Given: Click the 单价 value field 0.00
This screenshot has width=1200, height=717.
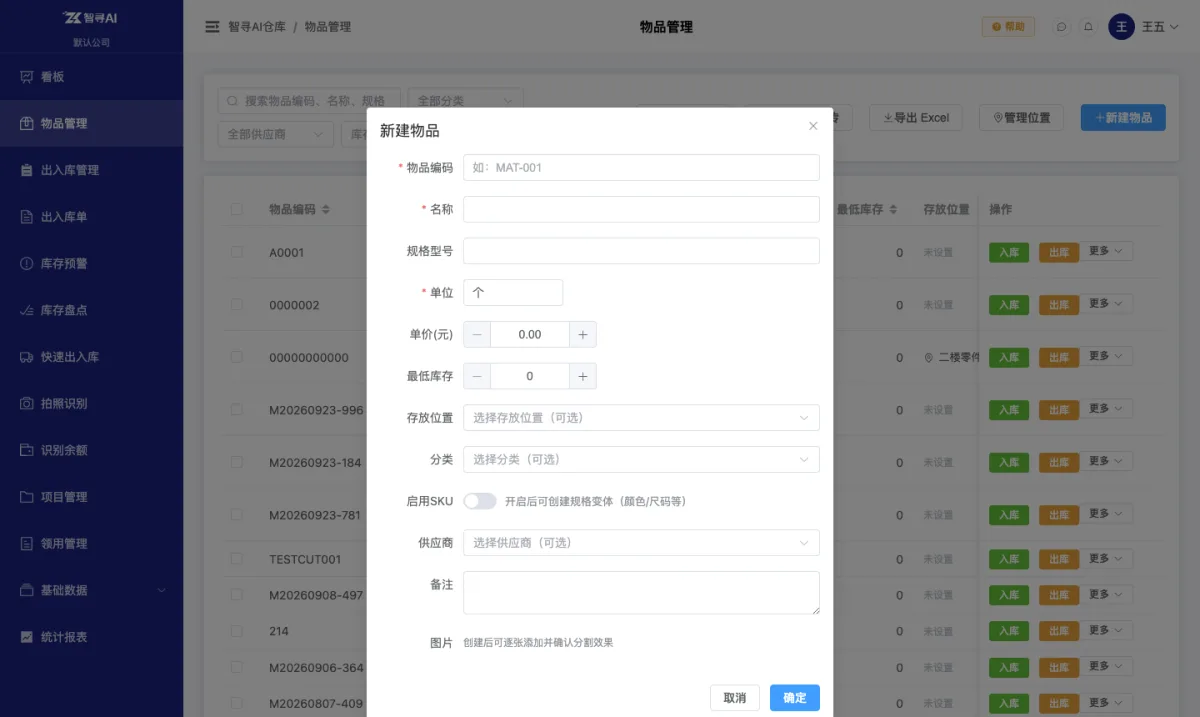Looking at the screenshot, I should 530,335.
